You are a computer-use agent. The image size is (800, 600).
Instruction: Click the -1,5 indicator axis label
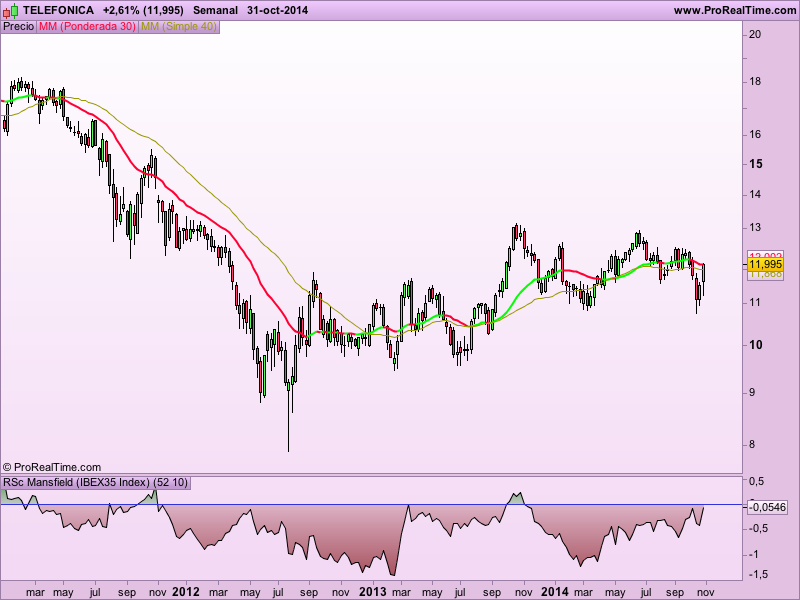tap(758, 574)
